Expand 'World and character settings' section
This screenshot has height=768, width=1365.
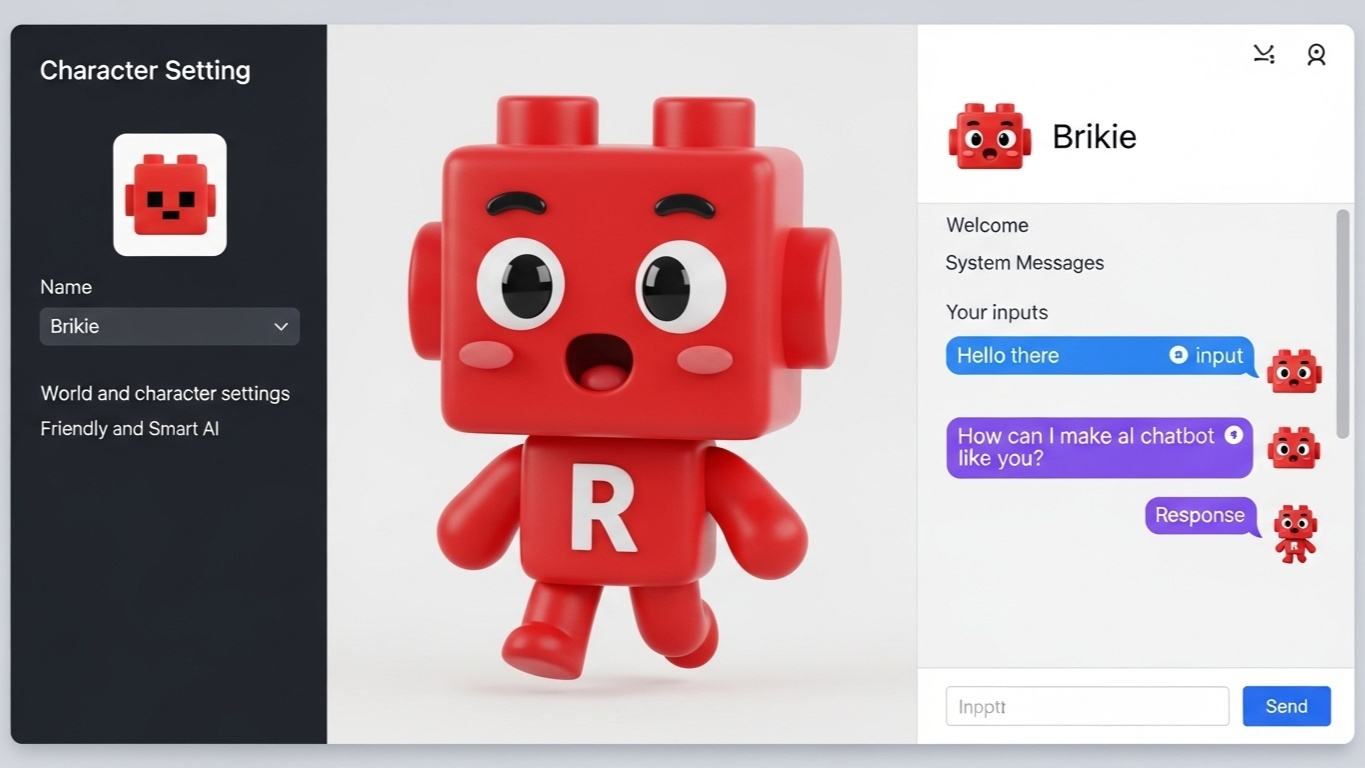tap(165, 393)
